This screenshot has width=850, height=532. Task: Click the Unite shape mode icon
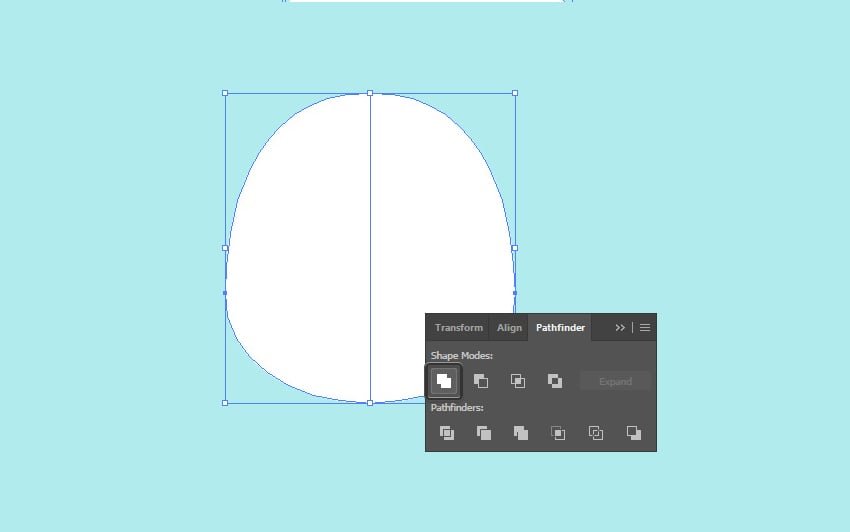coord(444,381)
